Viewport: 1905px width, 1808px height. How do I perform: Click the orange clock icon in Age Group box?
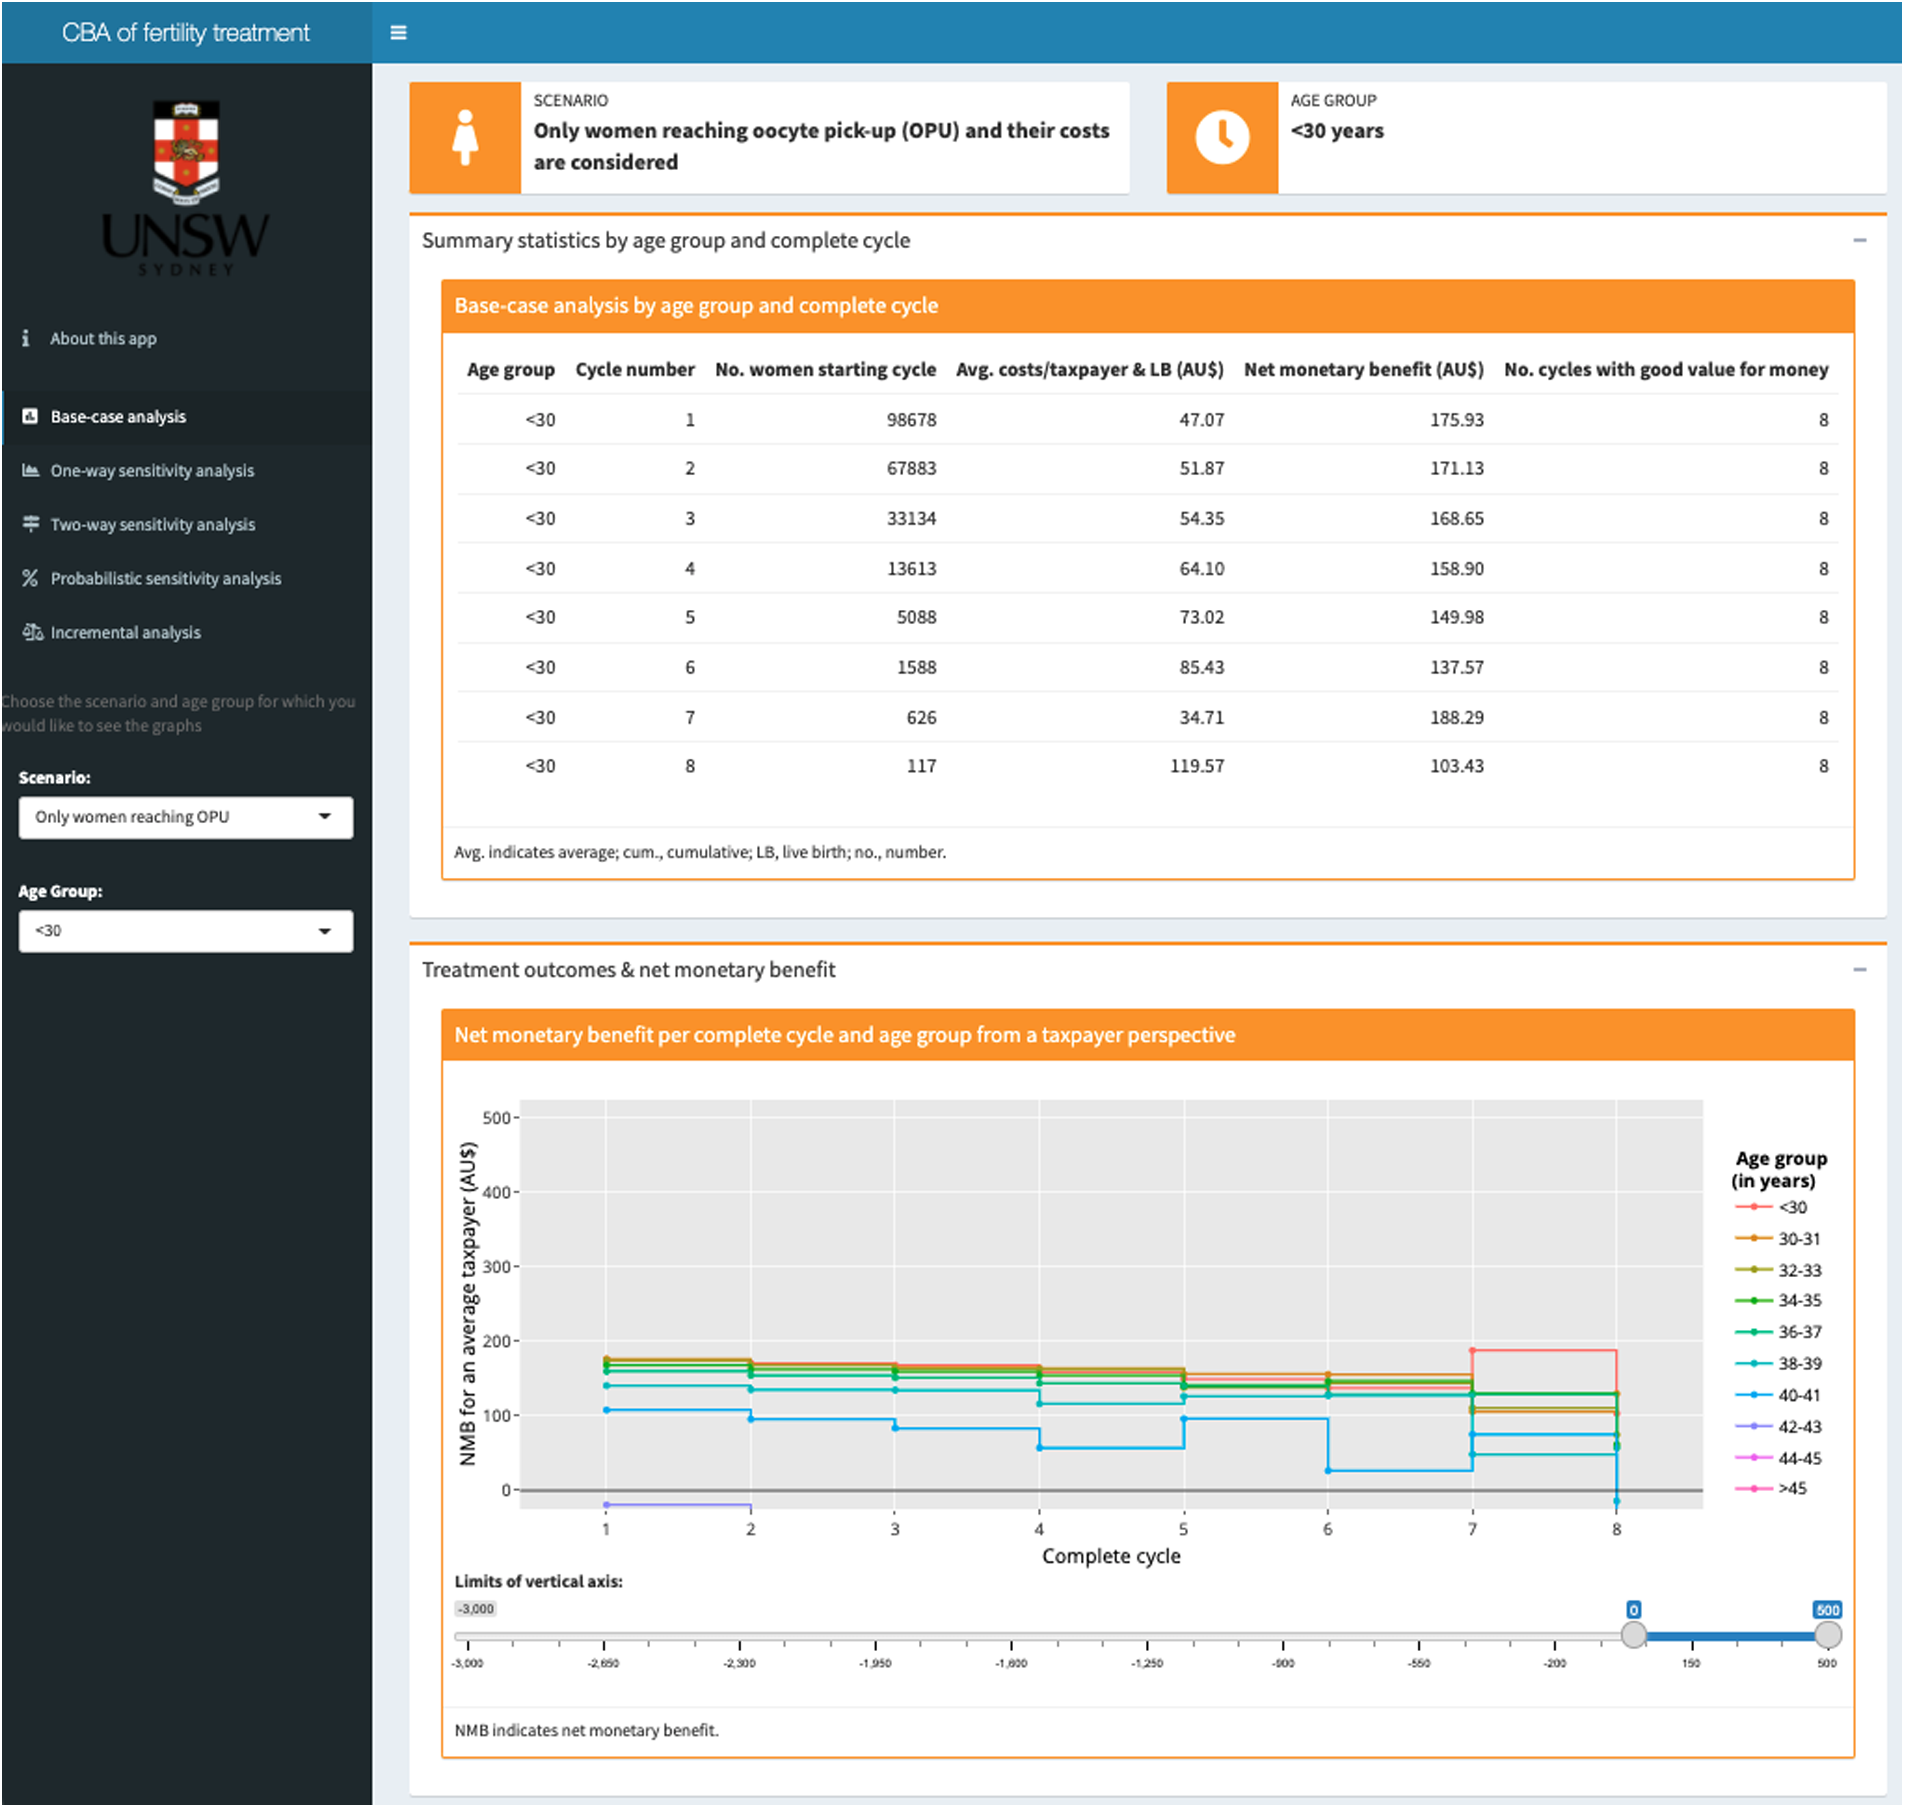click(x=1222, y=138)
